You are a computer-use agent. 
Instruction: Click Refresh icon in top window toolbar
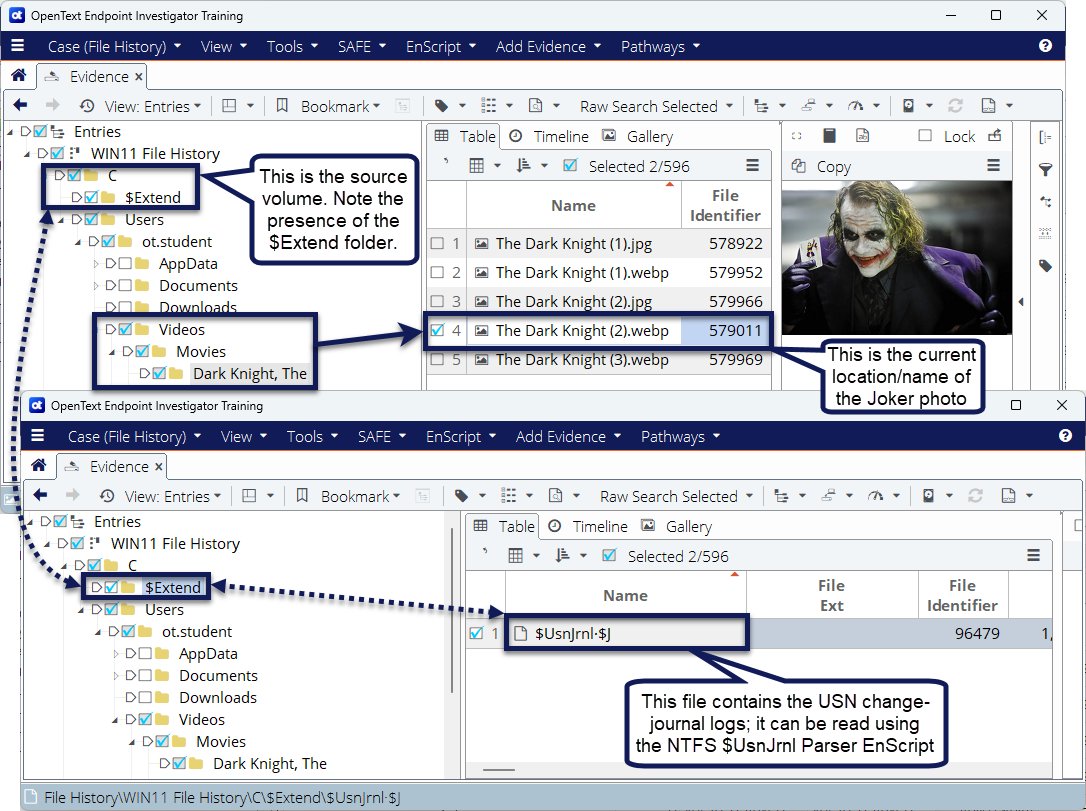[956, 105]
